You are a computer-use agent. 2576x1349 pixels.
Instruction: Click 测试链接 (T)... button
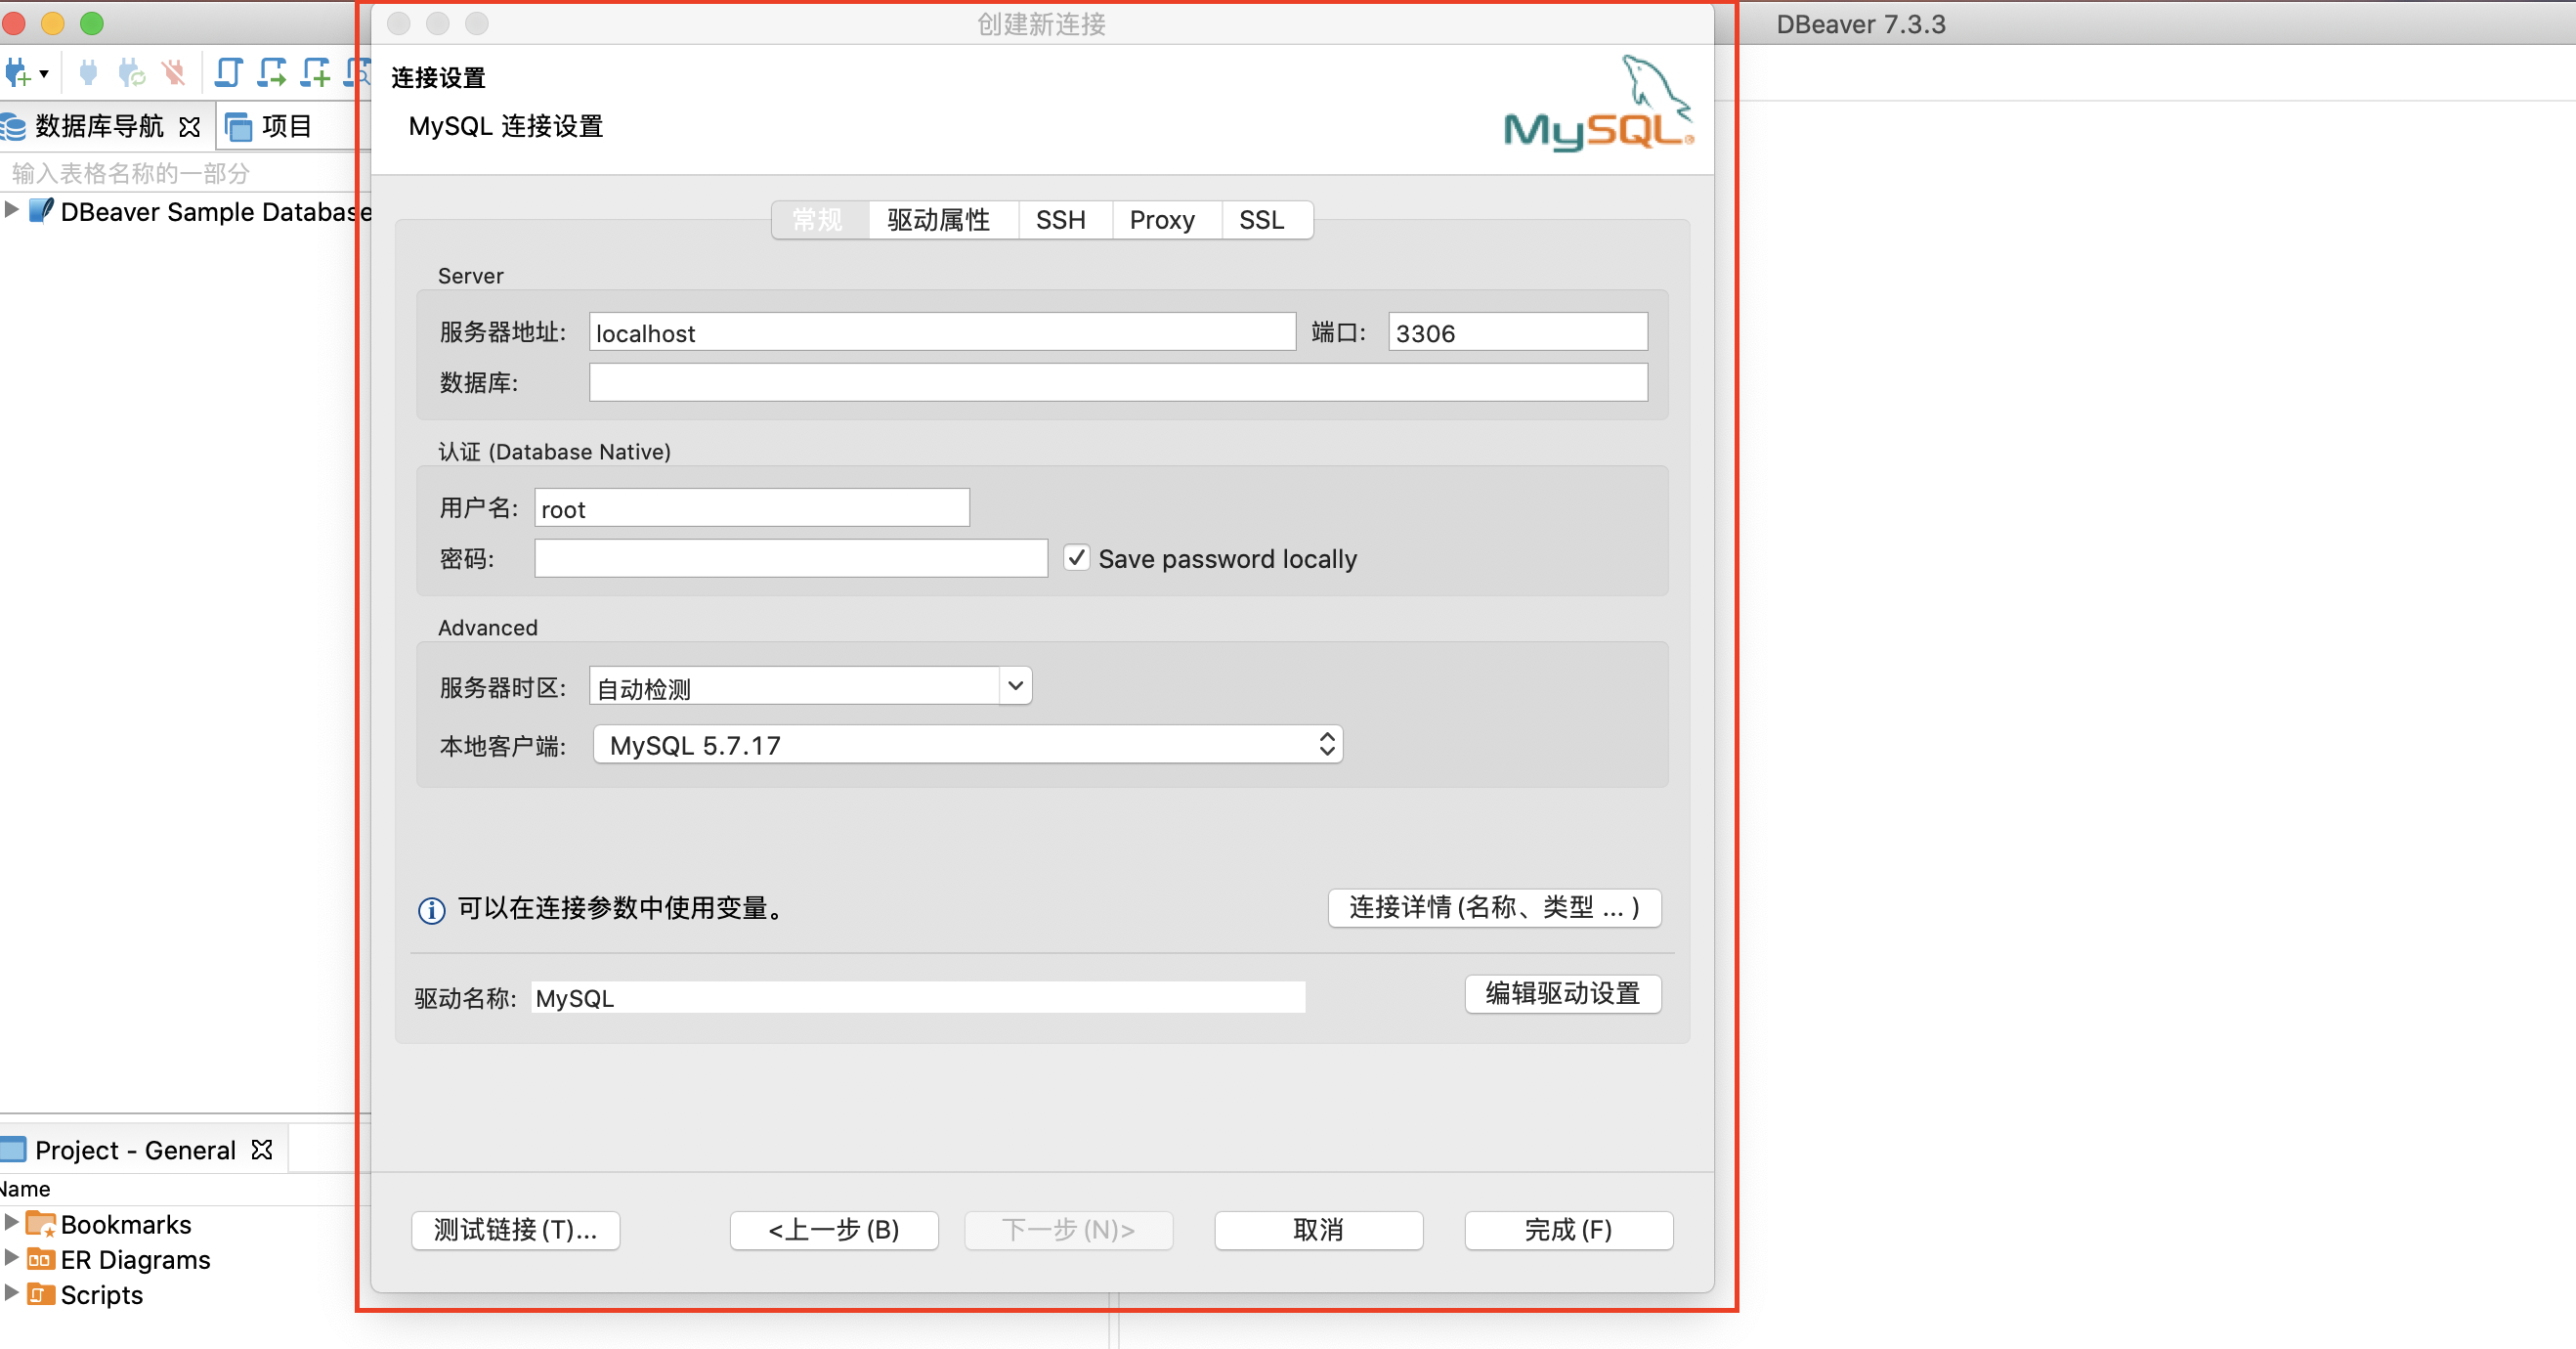516,1230
